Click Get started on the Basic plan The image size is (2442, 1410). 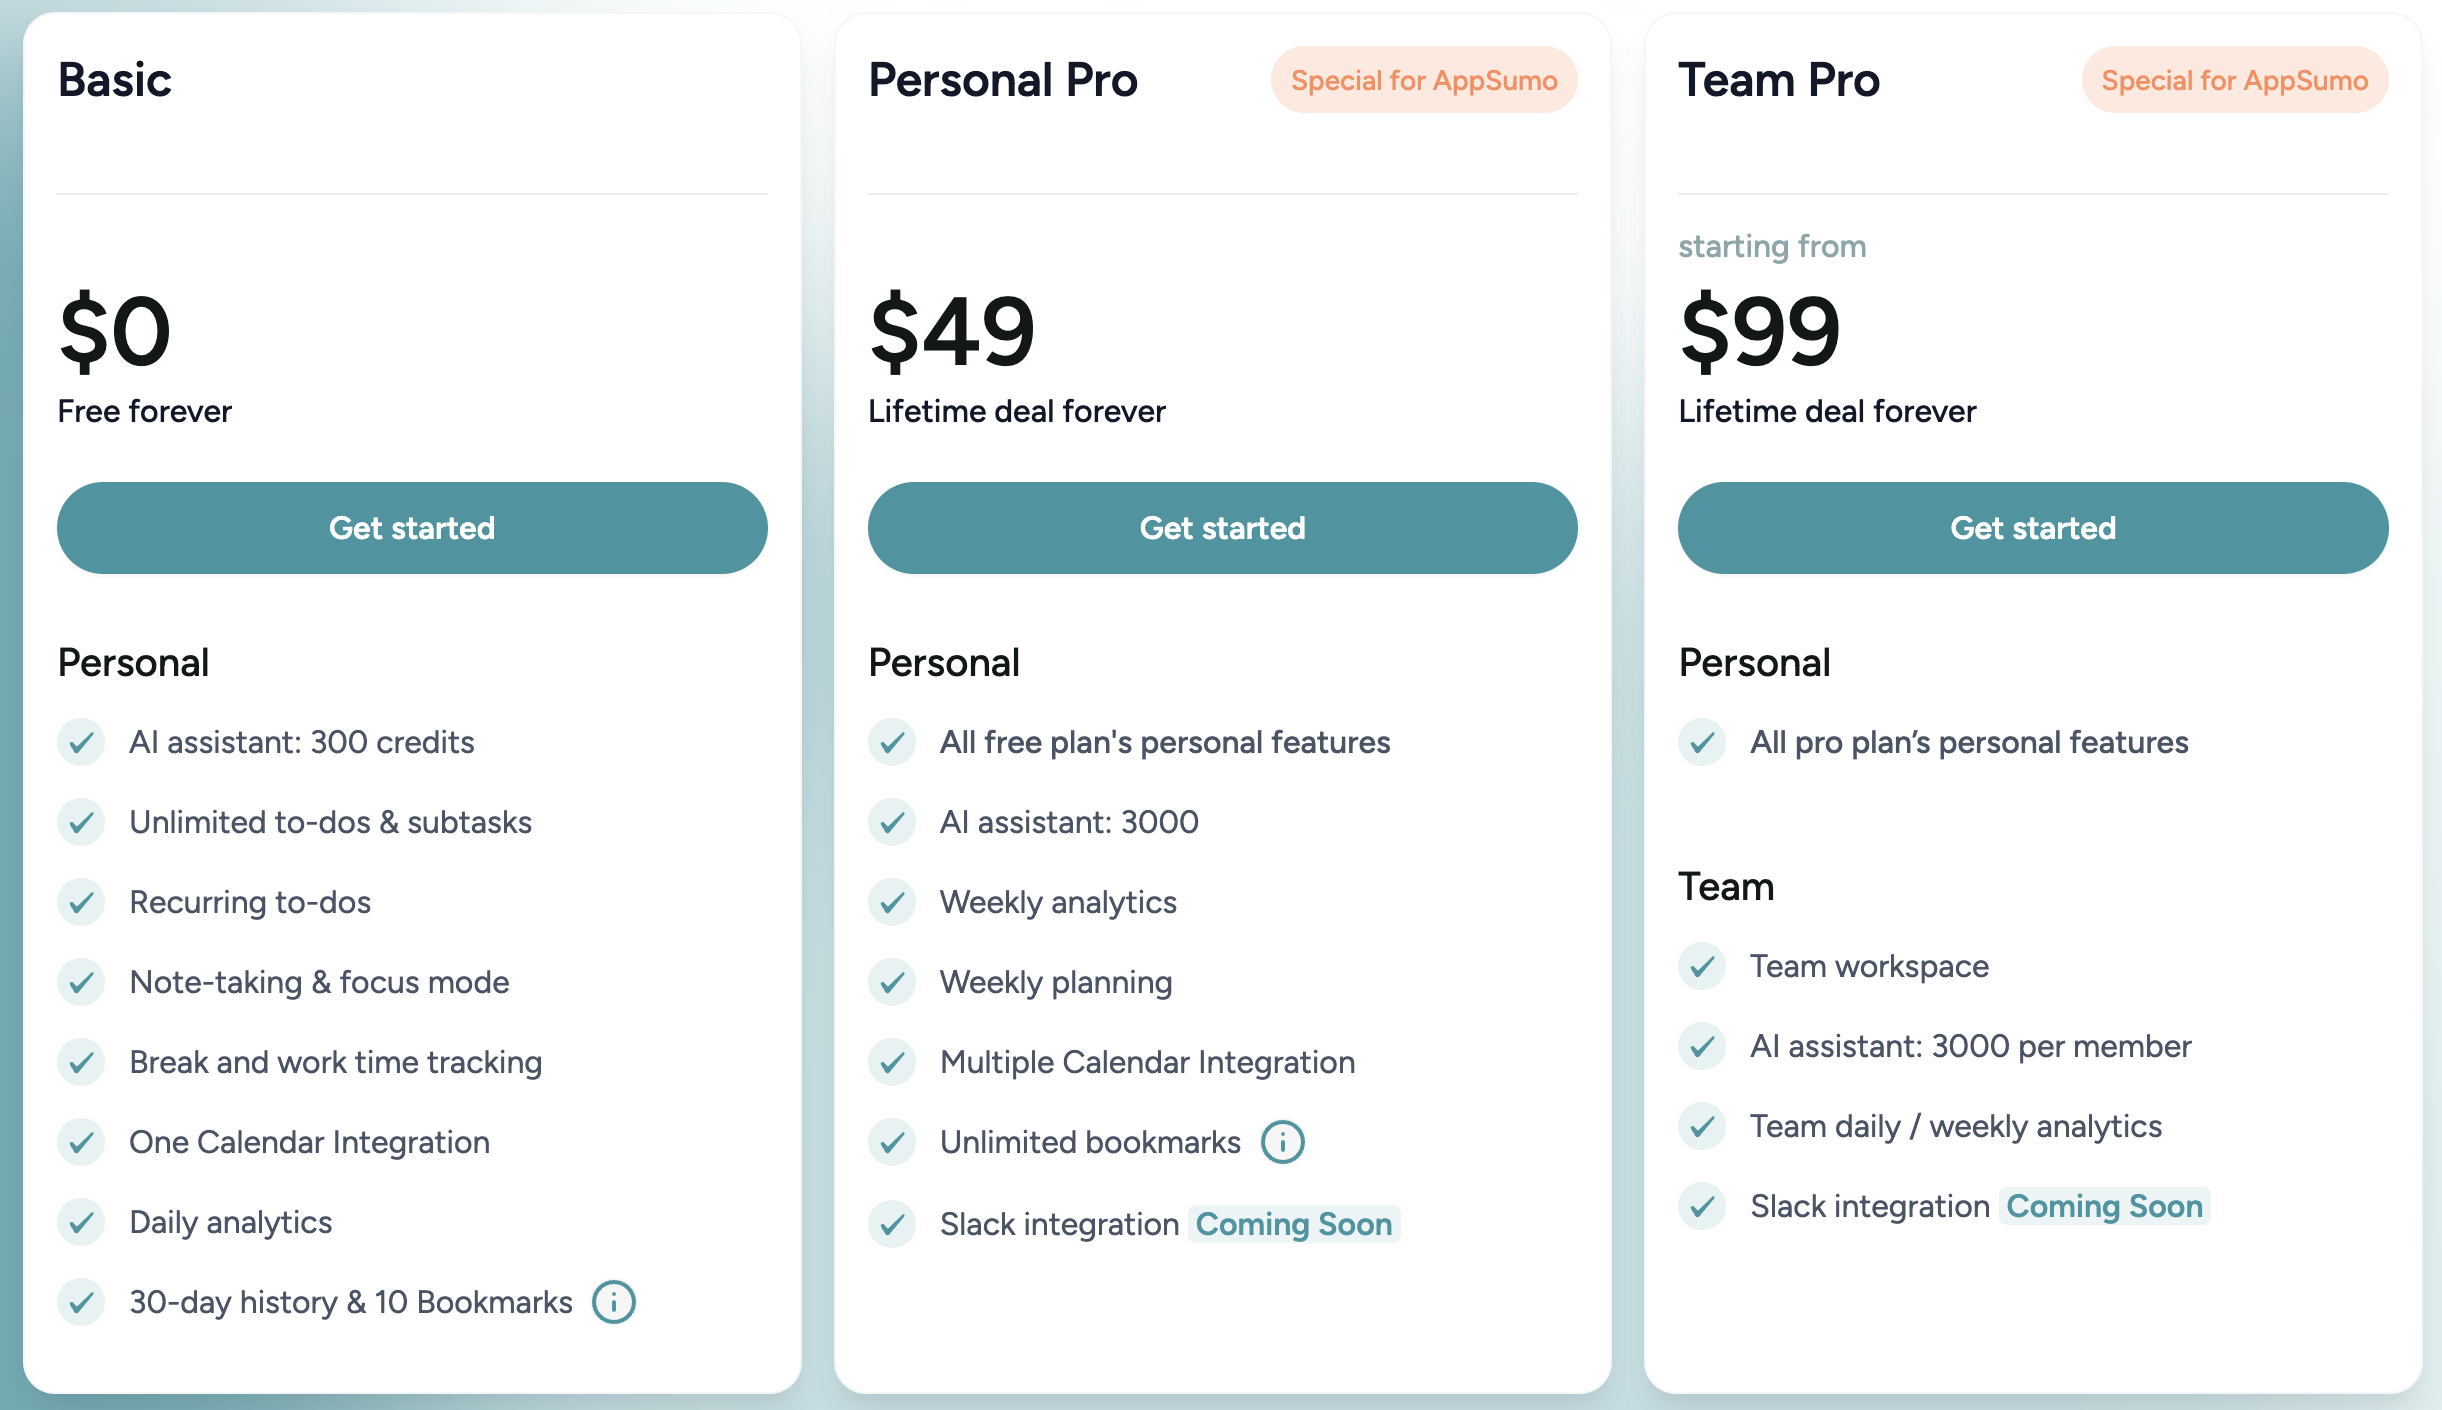[x=412, y=528]
